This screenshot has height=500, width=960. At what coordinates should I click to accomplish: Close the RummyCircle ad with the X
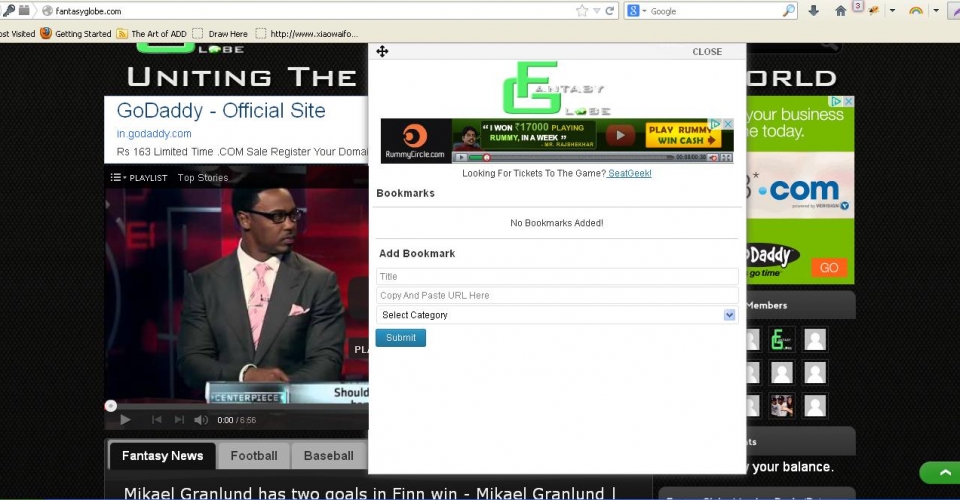[728, 124]
